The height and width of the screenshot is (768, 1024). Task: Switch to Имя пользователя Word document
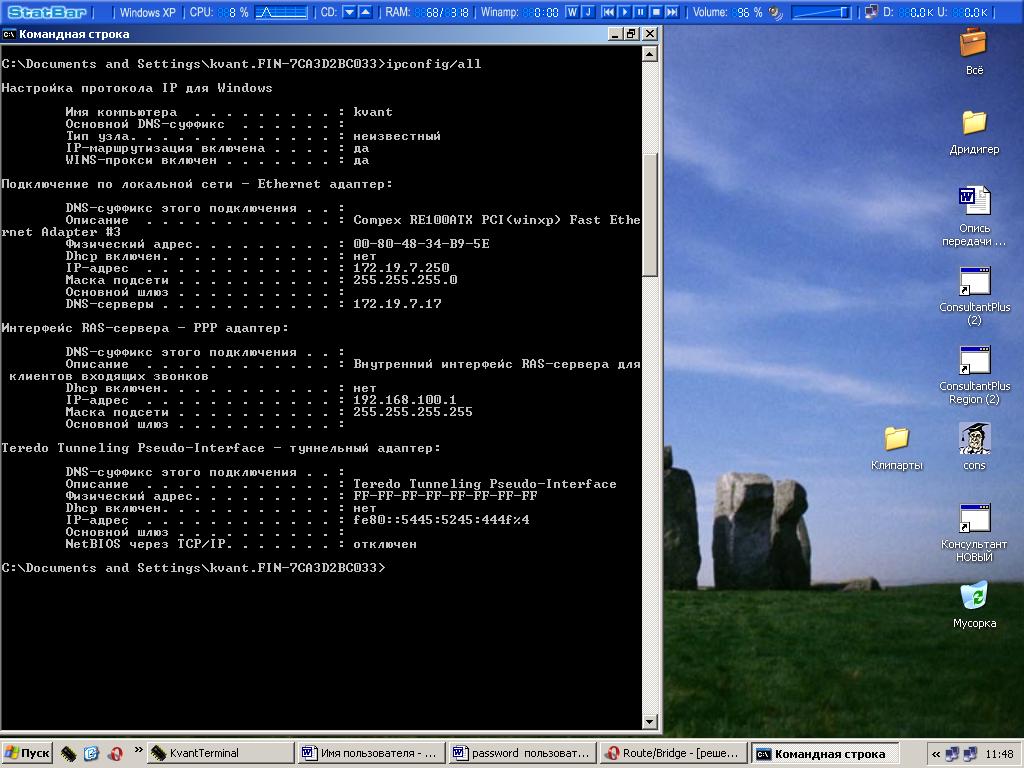(370, 753)
